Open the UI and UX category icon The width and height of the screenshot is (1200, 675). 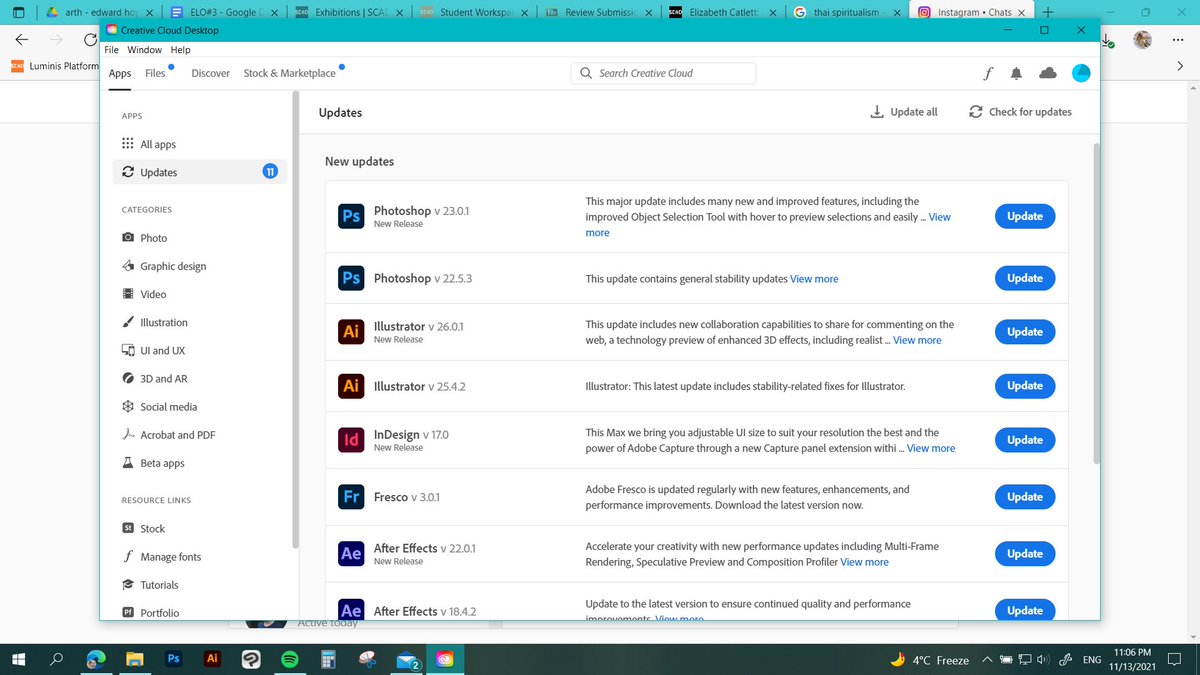(x=128, y=350)
